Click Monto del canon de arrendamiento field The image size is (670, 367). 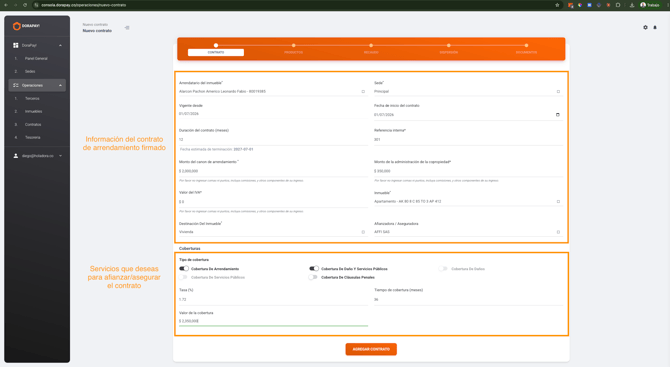pyautogui.click(x=273, y=171)
